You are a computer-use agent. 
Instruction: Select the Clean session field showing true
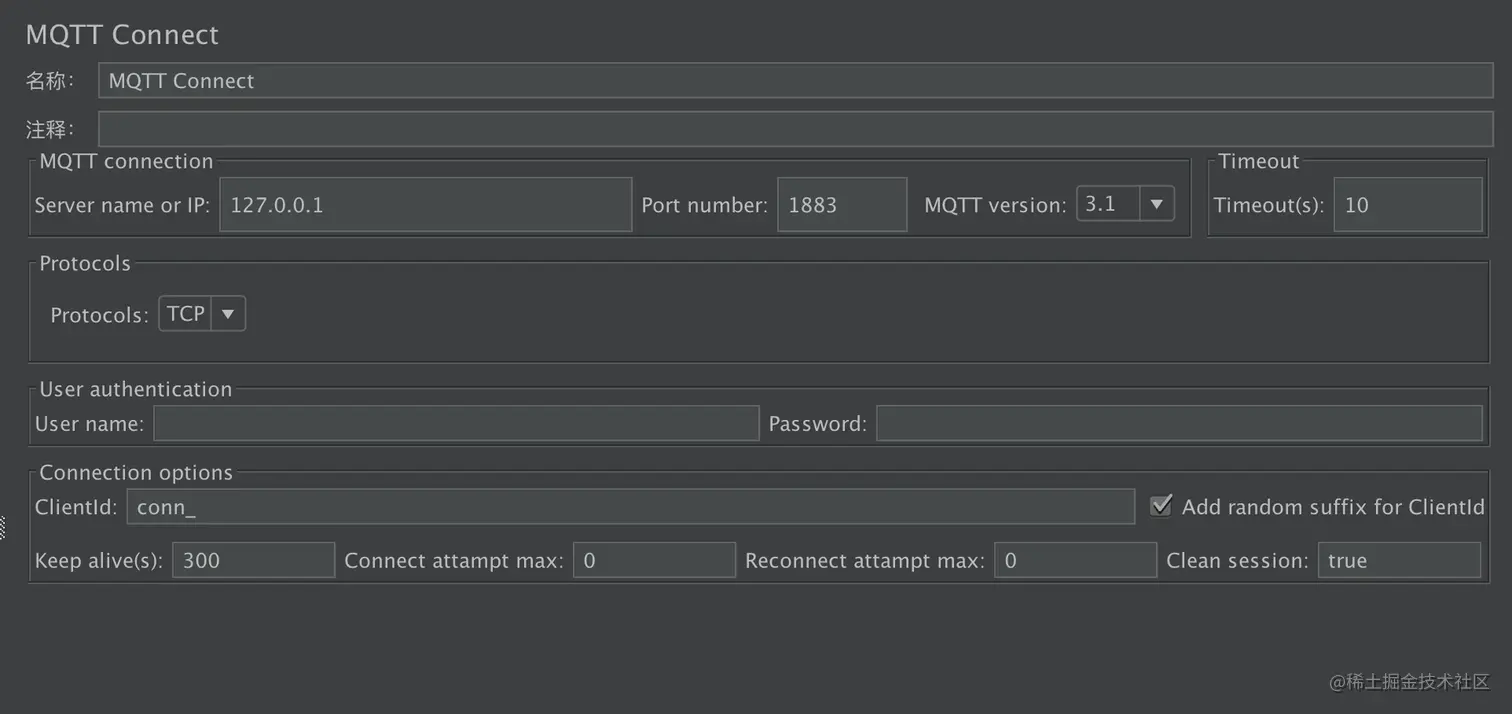(1399, 560)
